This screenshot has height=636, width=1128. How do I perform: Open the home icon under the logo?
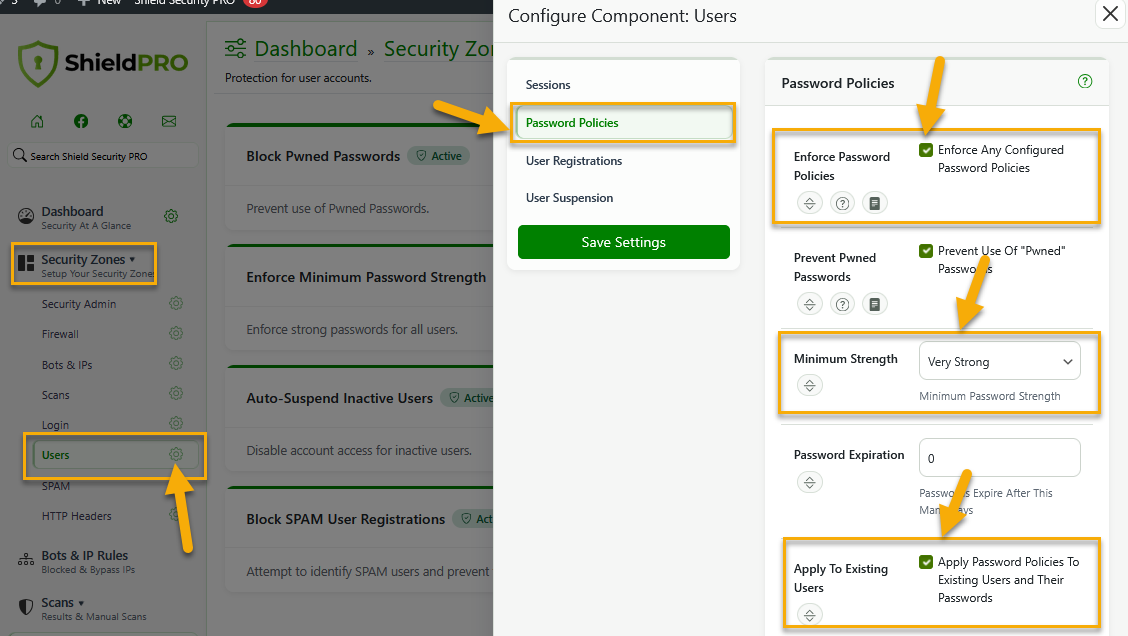point(37,121)
